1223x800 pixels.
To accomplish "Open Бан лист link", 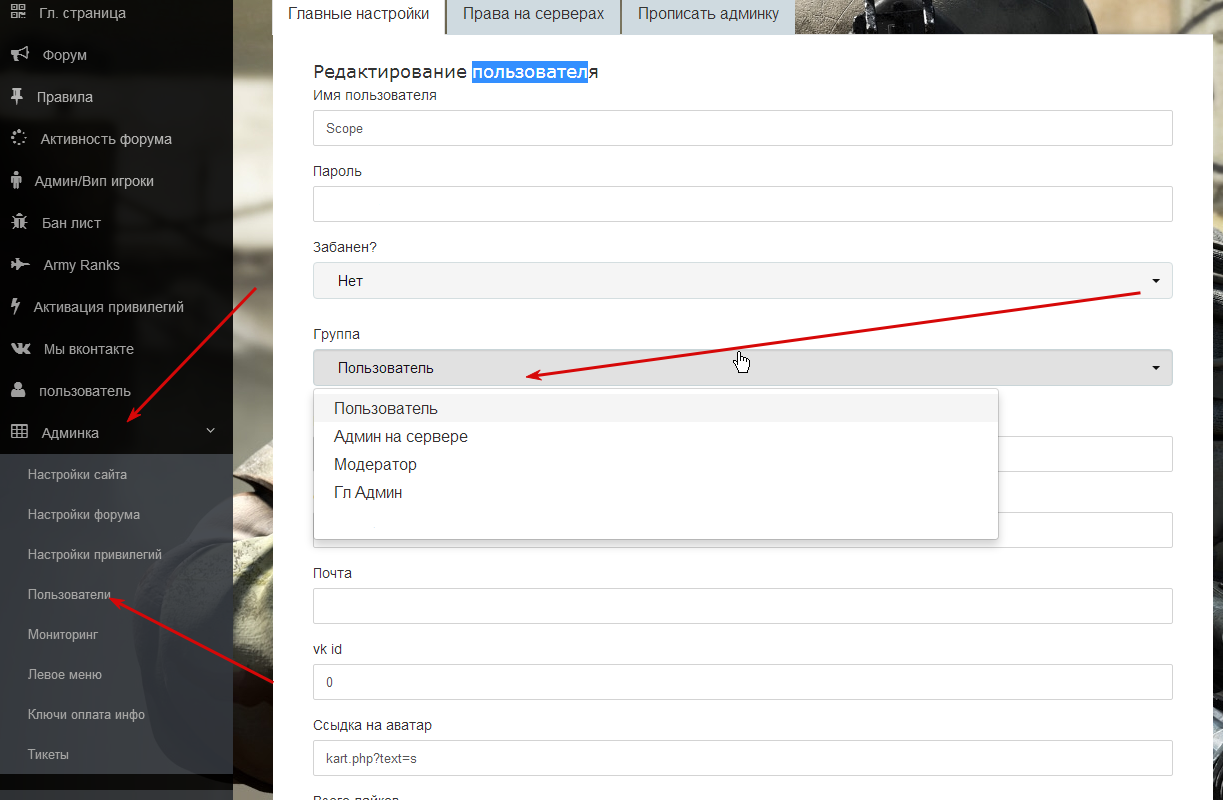I will tap(71, 223).
